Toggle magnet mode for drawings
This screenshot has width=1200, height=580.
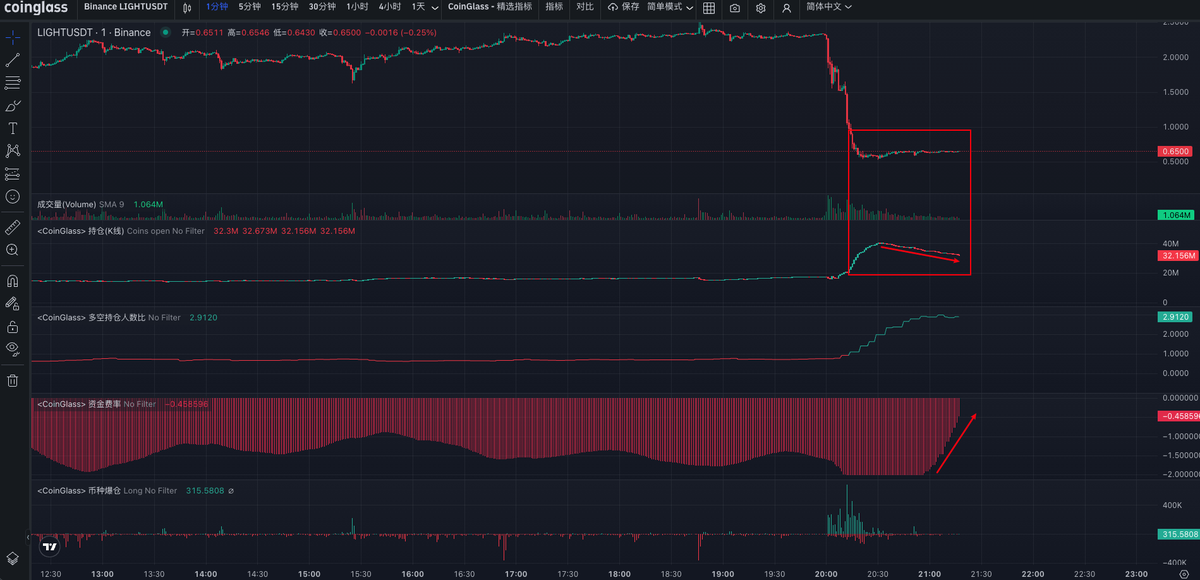click(13, 280)
